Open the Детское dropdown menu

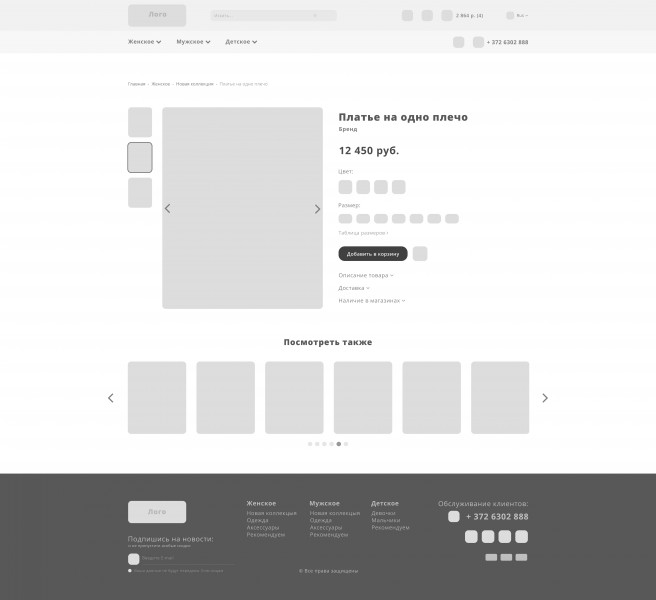tap(241, 42)
